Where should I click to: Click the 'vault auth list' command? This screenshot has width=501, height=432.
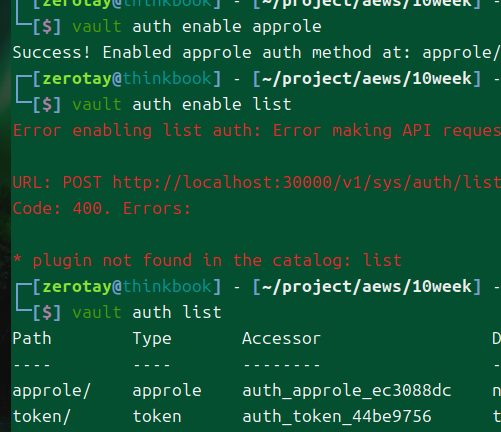tap(147, 312)
